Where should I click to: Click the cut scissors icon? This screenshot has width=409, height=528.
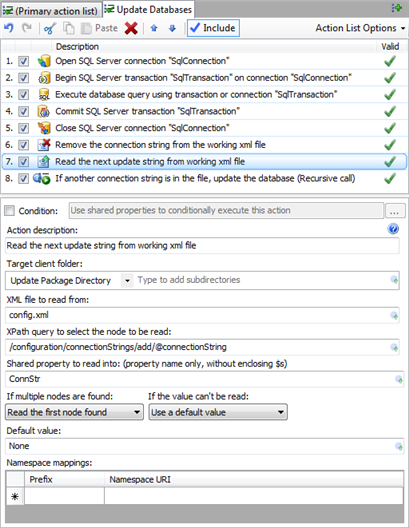[50, 28]
